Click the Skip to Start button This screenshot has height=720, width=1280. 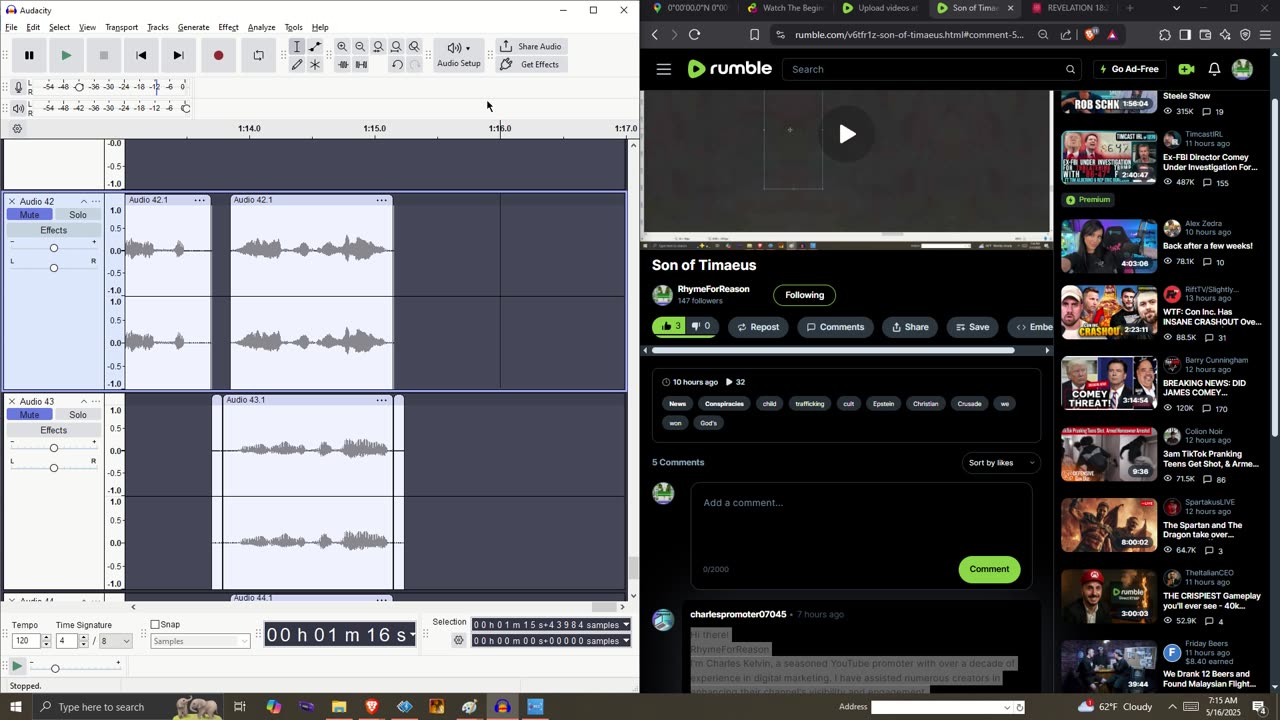141,55
